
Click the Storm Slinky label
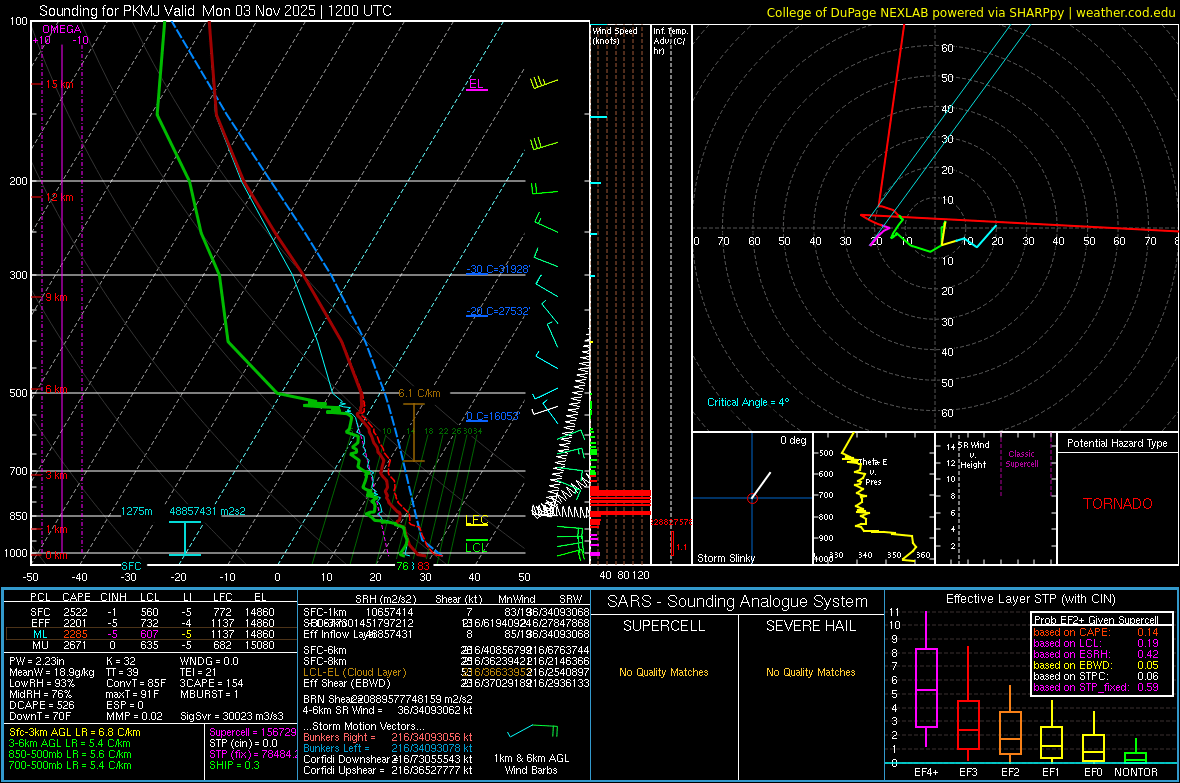click(x=725, y=558)
